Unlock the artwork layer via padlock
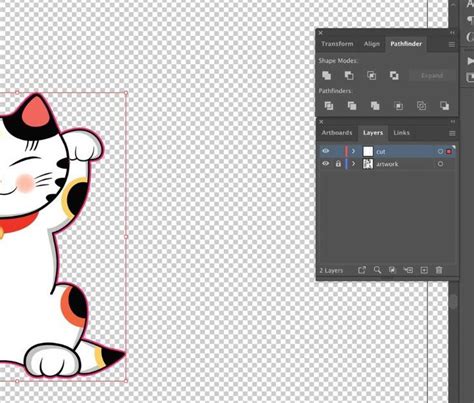Screen dimensions: 474x403 pyautogui.click(x=338, y=164)
